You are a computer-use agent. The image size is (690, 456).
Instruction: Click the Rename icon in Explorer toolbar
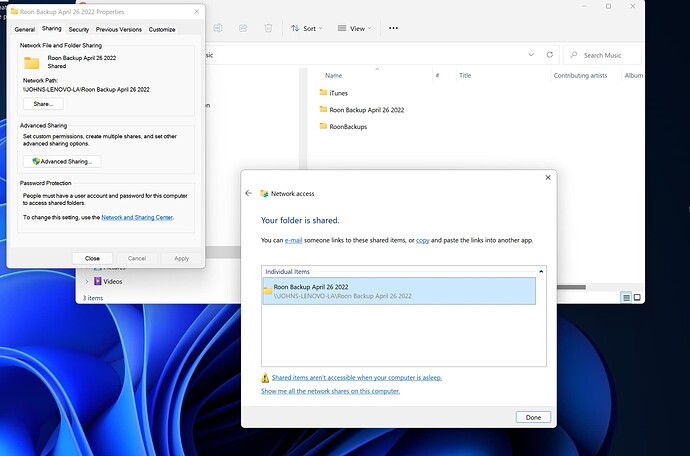point(217,28)
